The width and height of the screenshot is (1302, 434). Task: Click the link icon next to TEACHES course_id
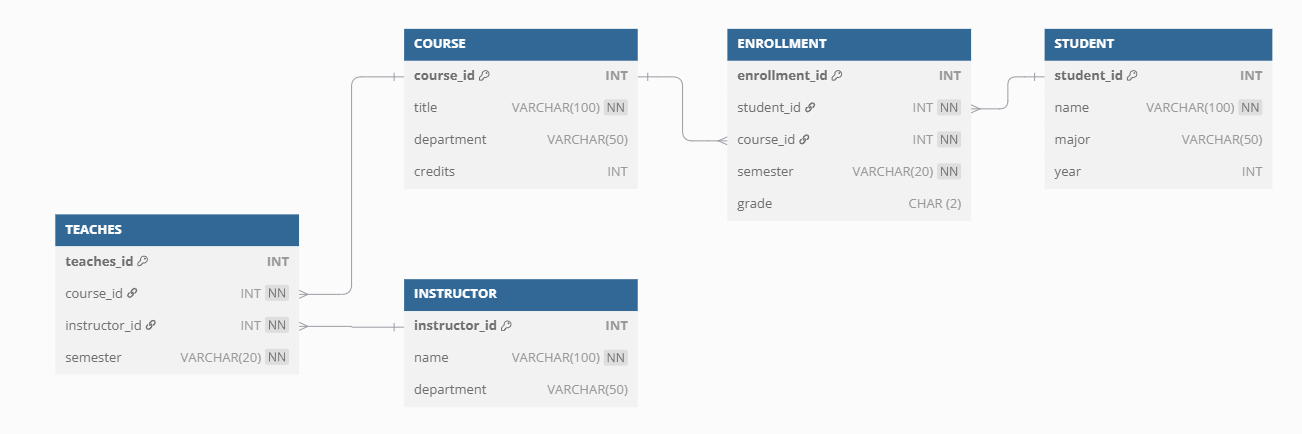pos(132,294)
